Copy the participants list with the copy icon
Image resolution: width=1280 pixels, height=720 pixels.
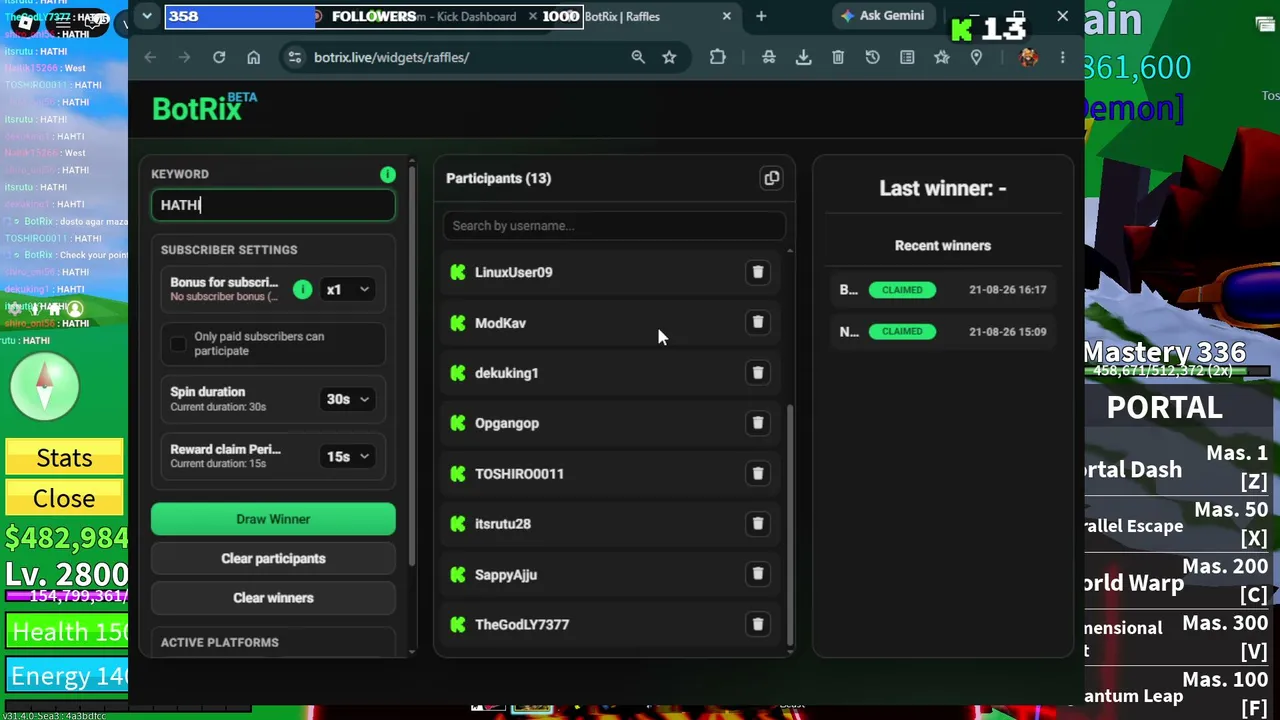click(x=771, y=178)
